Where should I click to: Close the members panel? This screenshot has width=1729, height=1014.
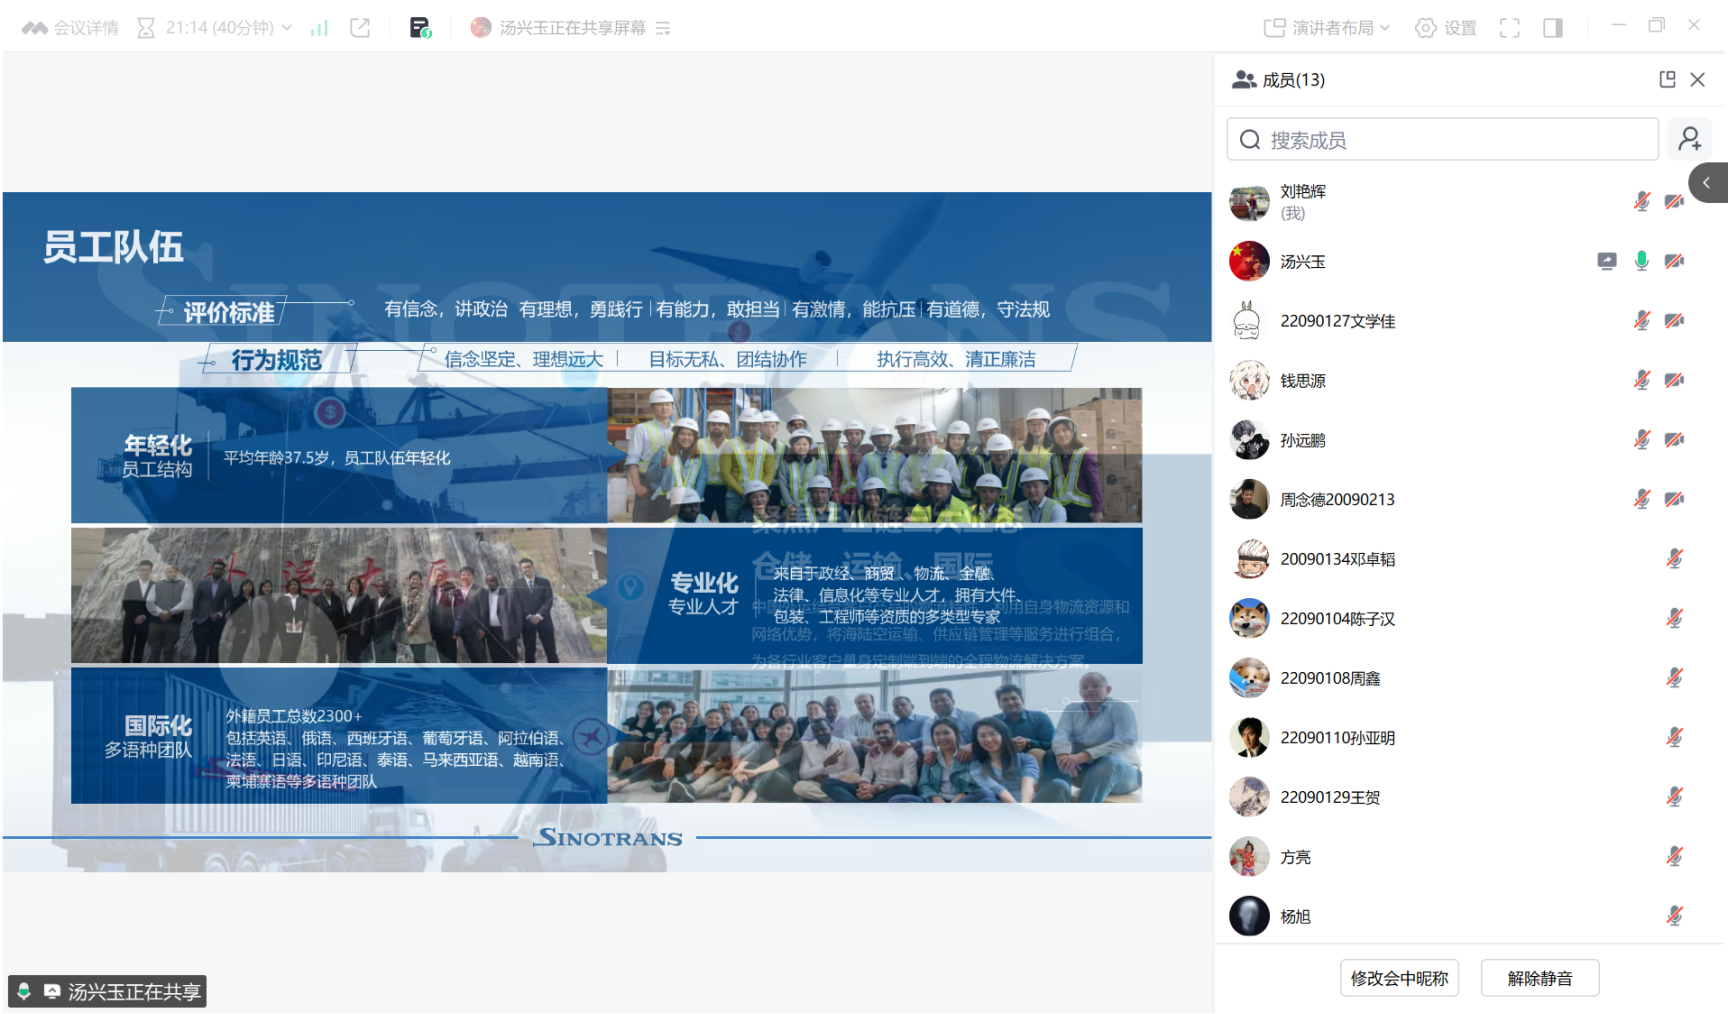1697,80
